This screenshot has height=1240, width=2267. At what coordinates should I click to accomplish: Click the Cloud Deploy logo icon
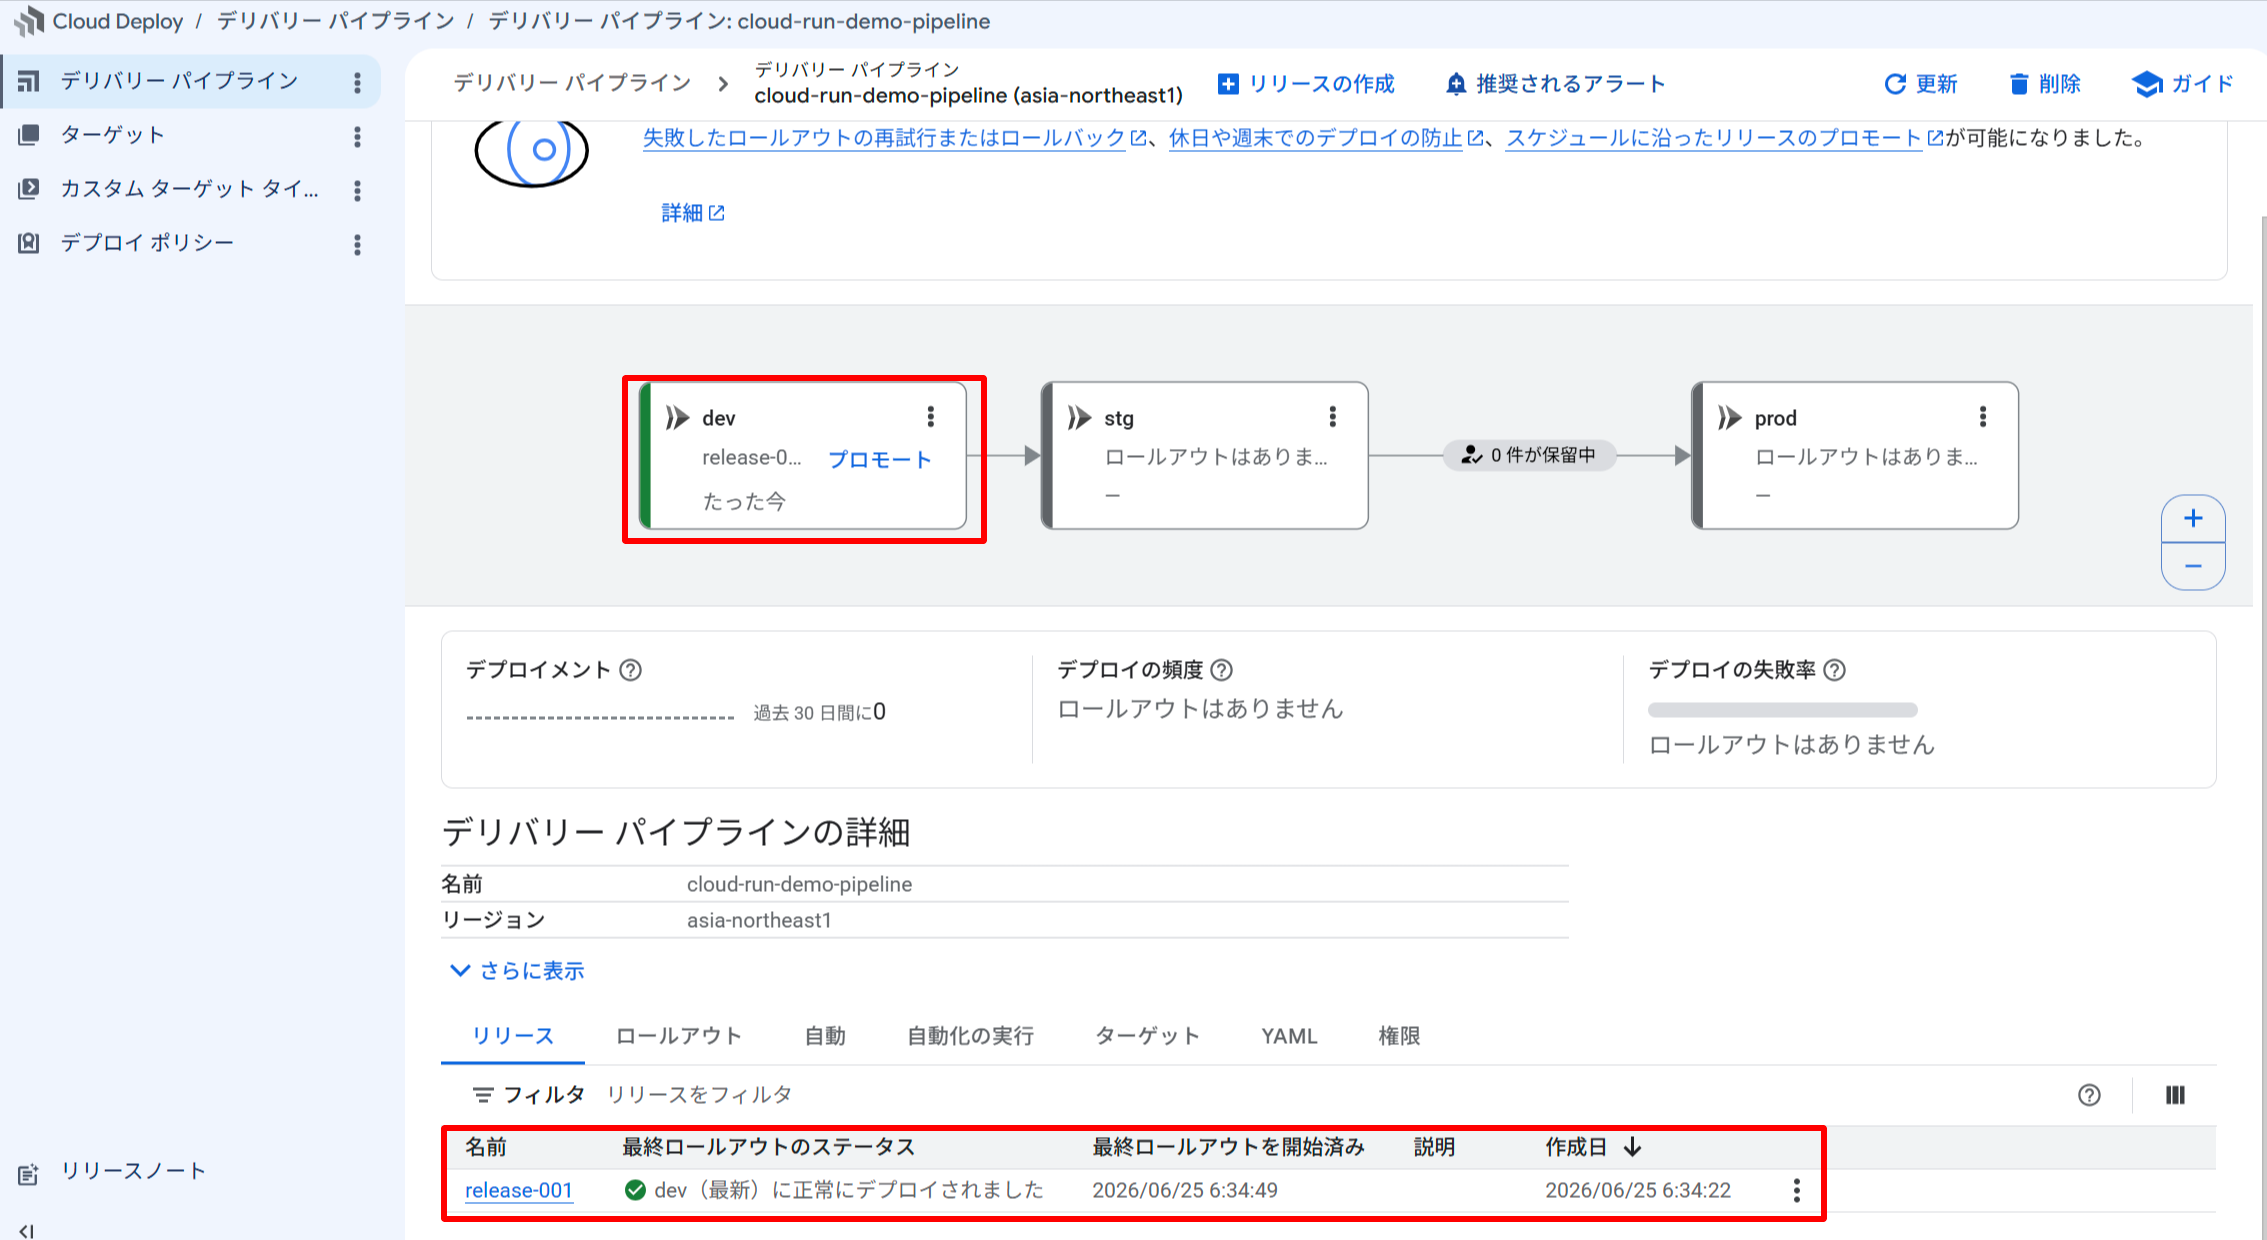pos(29,21)
